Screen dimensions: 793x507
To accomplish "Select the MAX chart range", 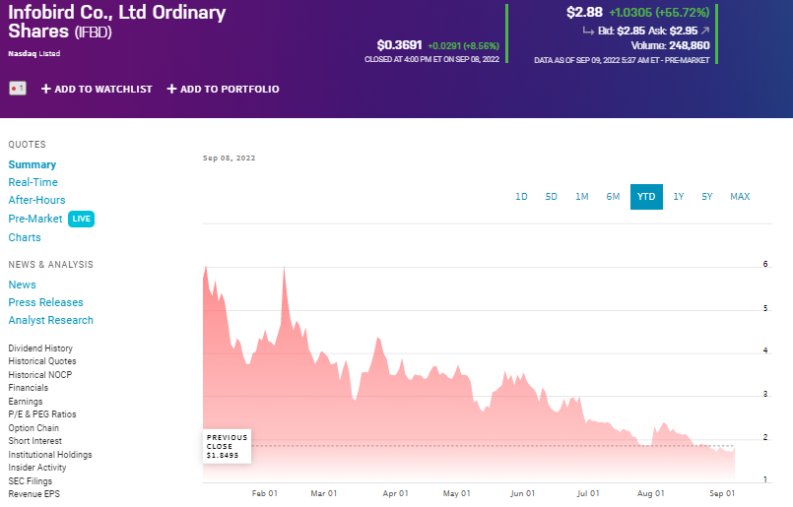I will coord(740,197).
